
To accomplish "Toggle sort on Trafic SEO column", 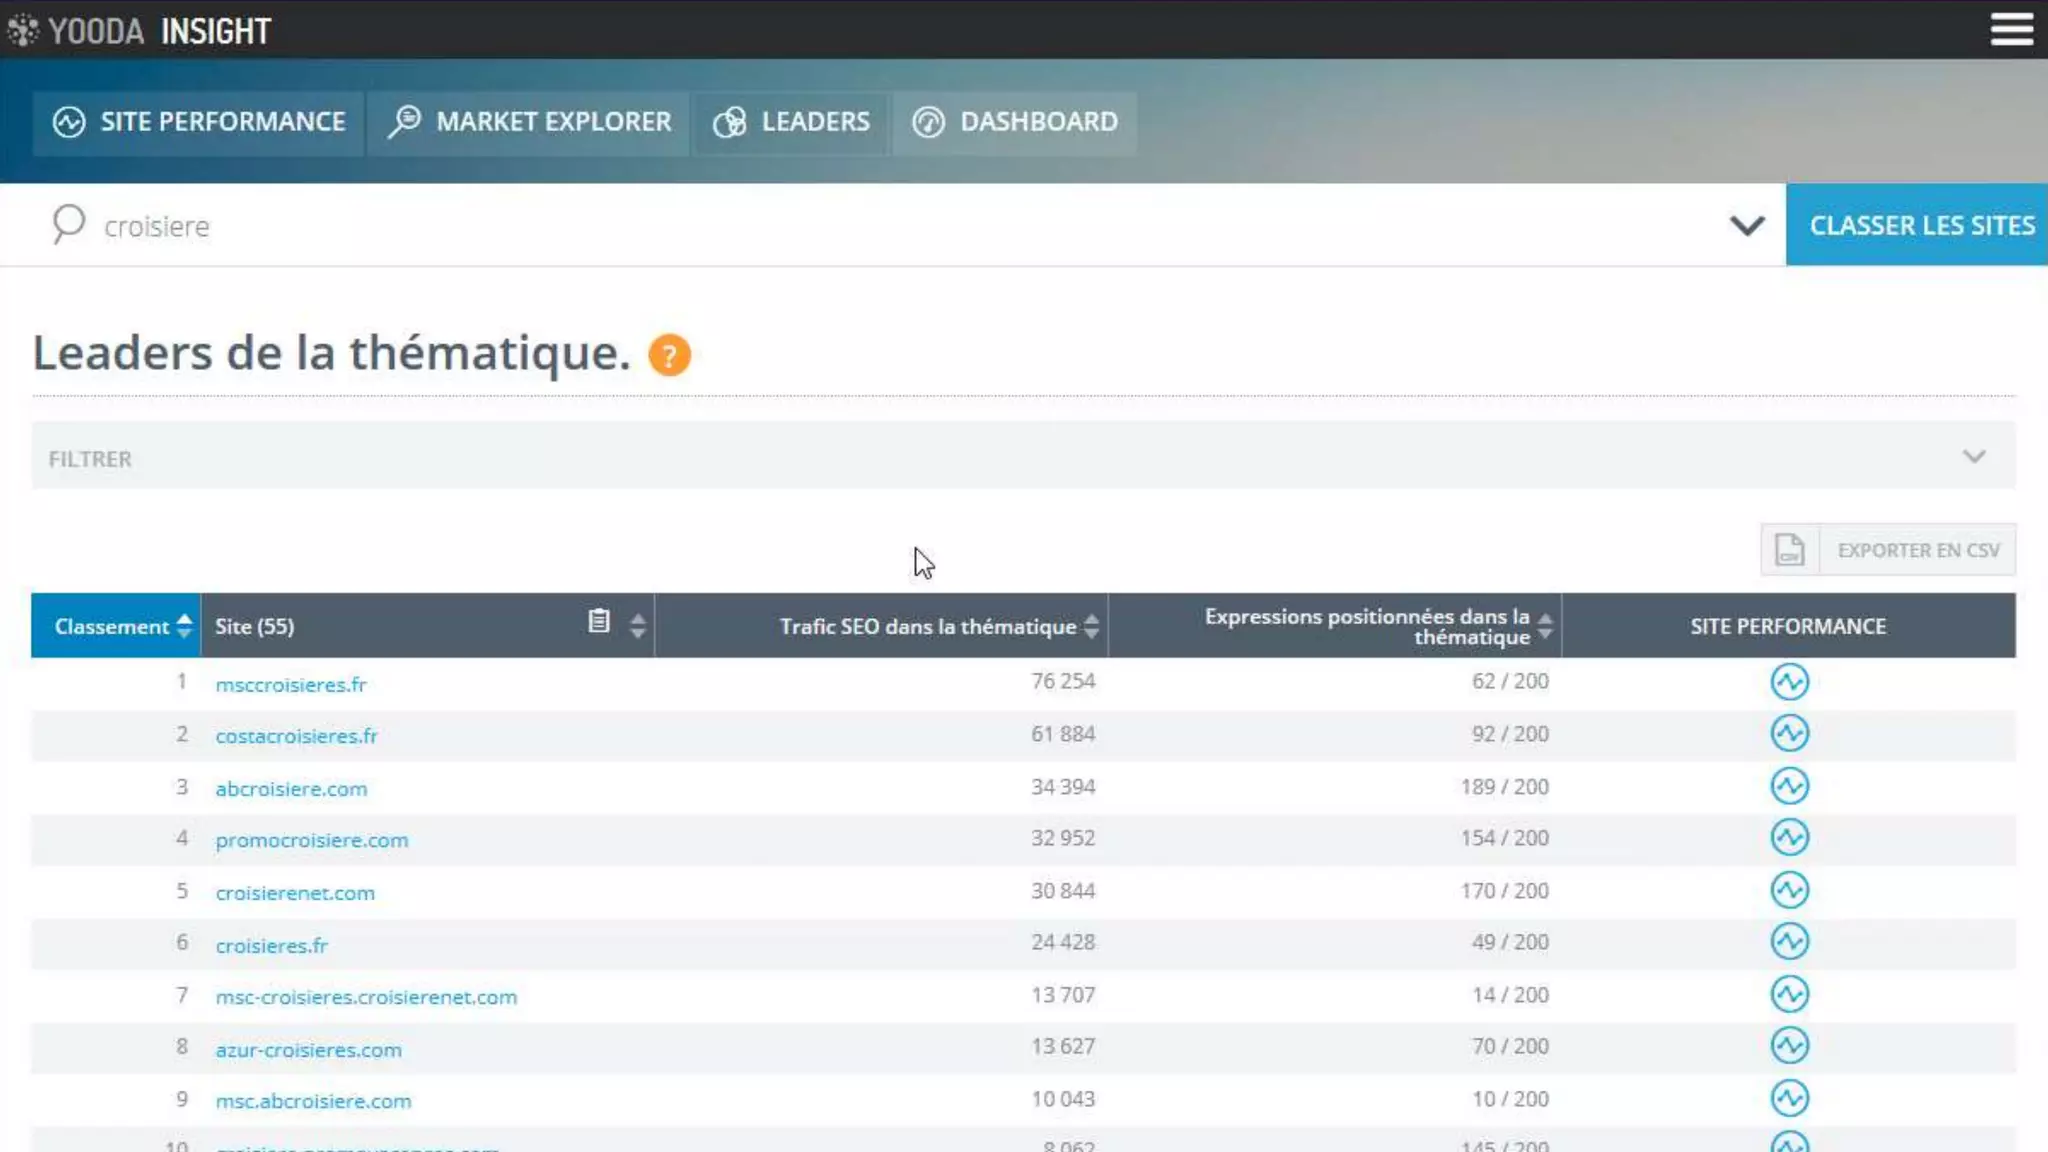I will tap(1091, 626).
